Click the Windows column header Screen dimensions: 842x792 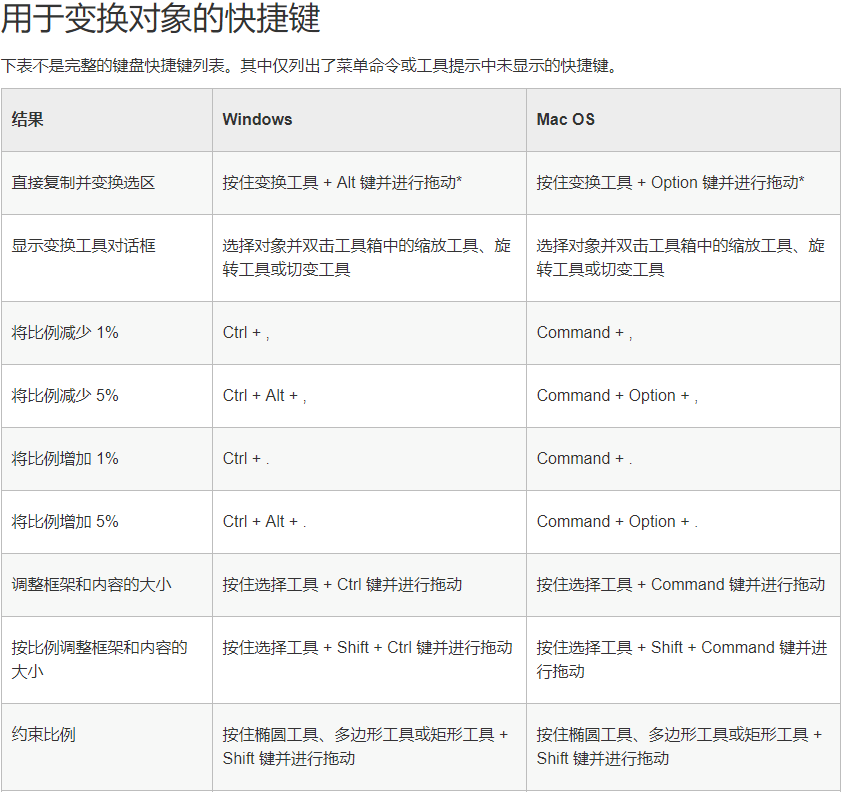click(369, 120)
